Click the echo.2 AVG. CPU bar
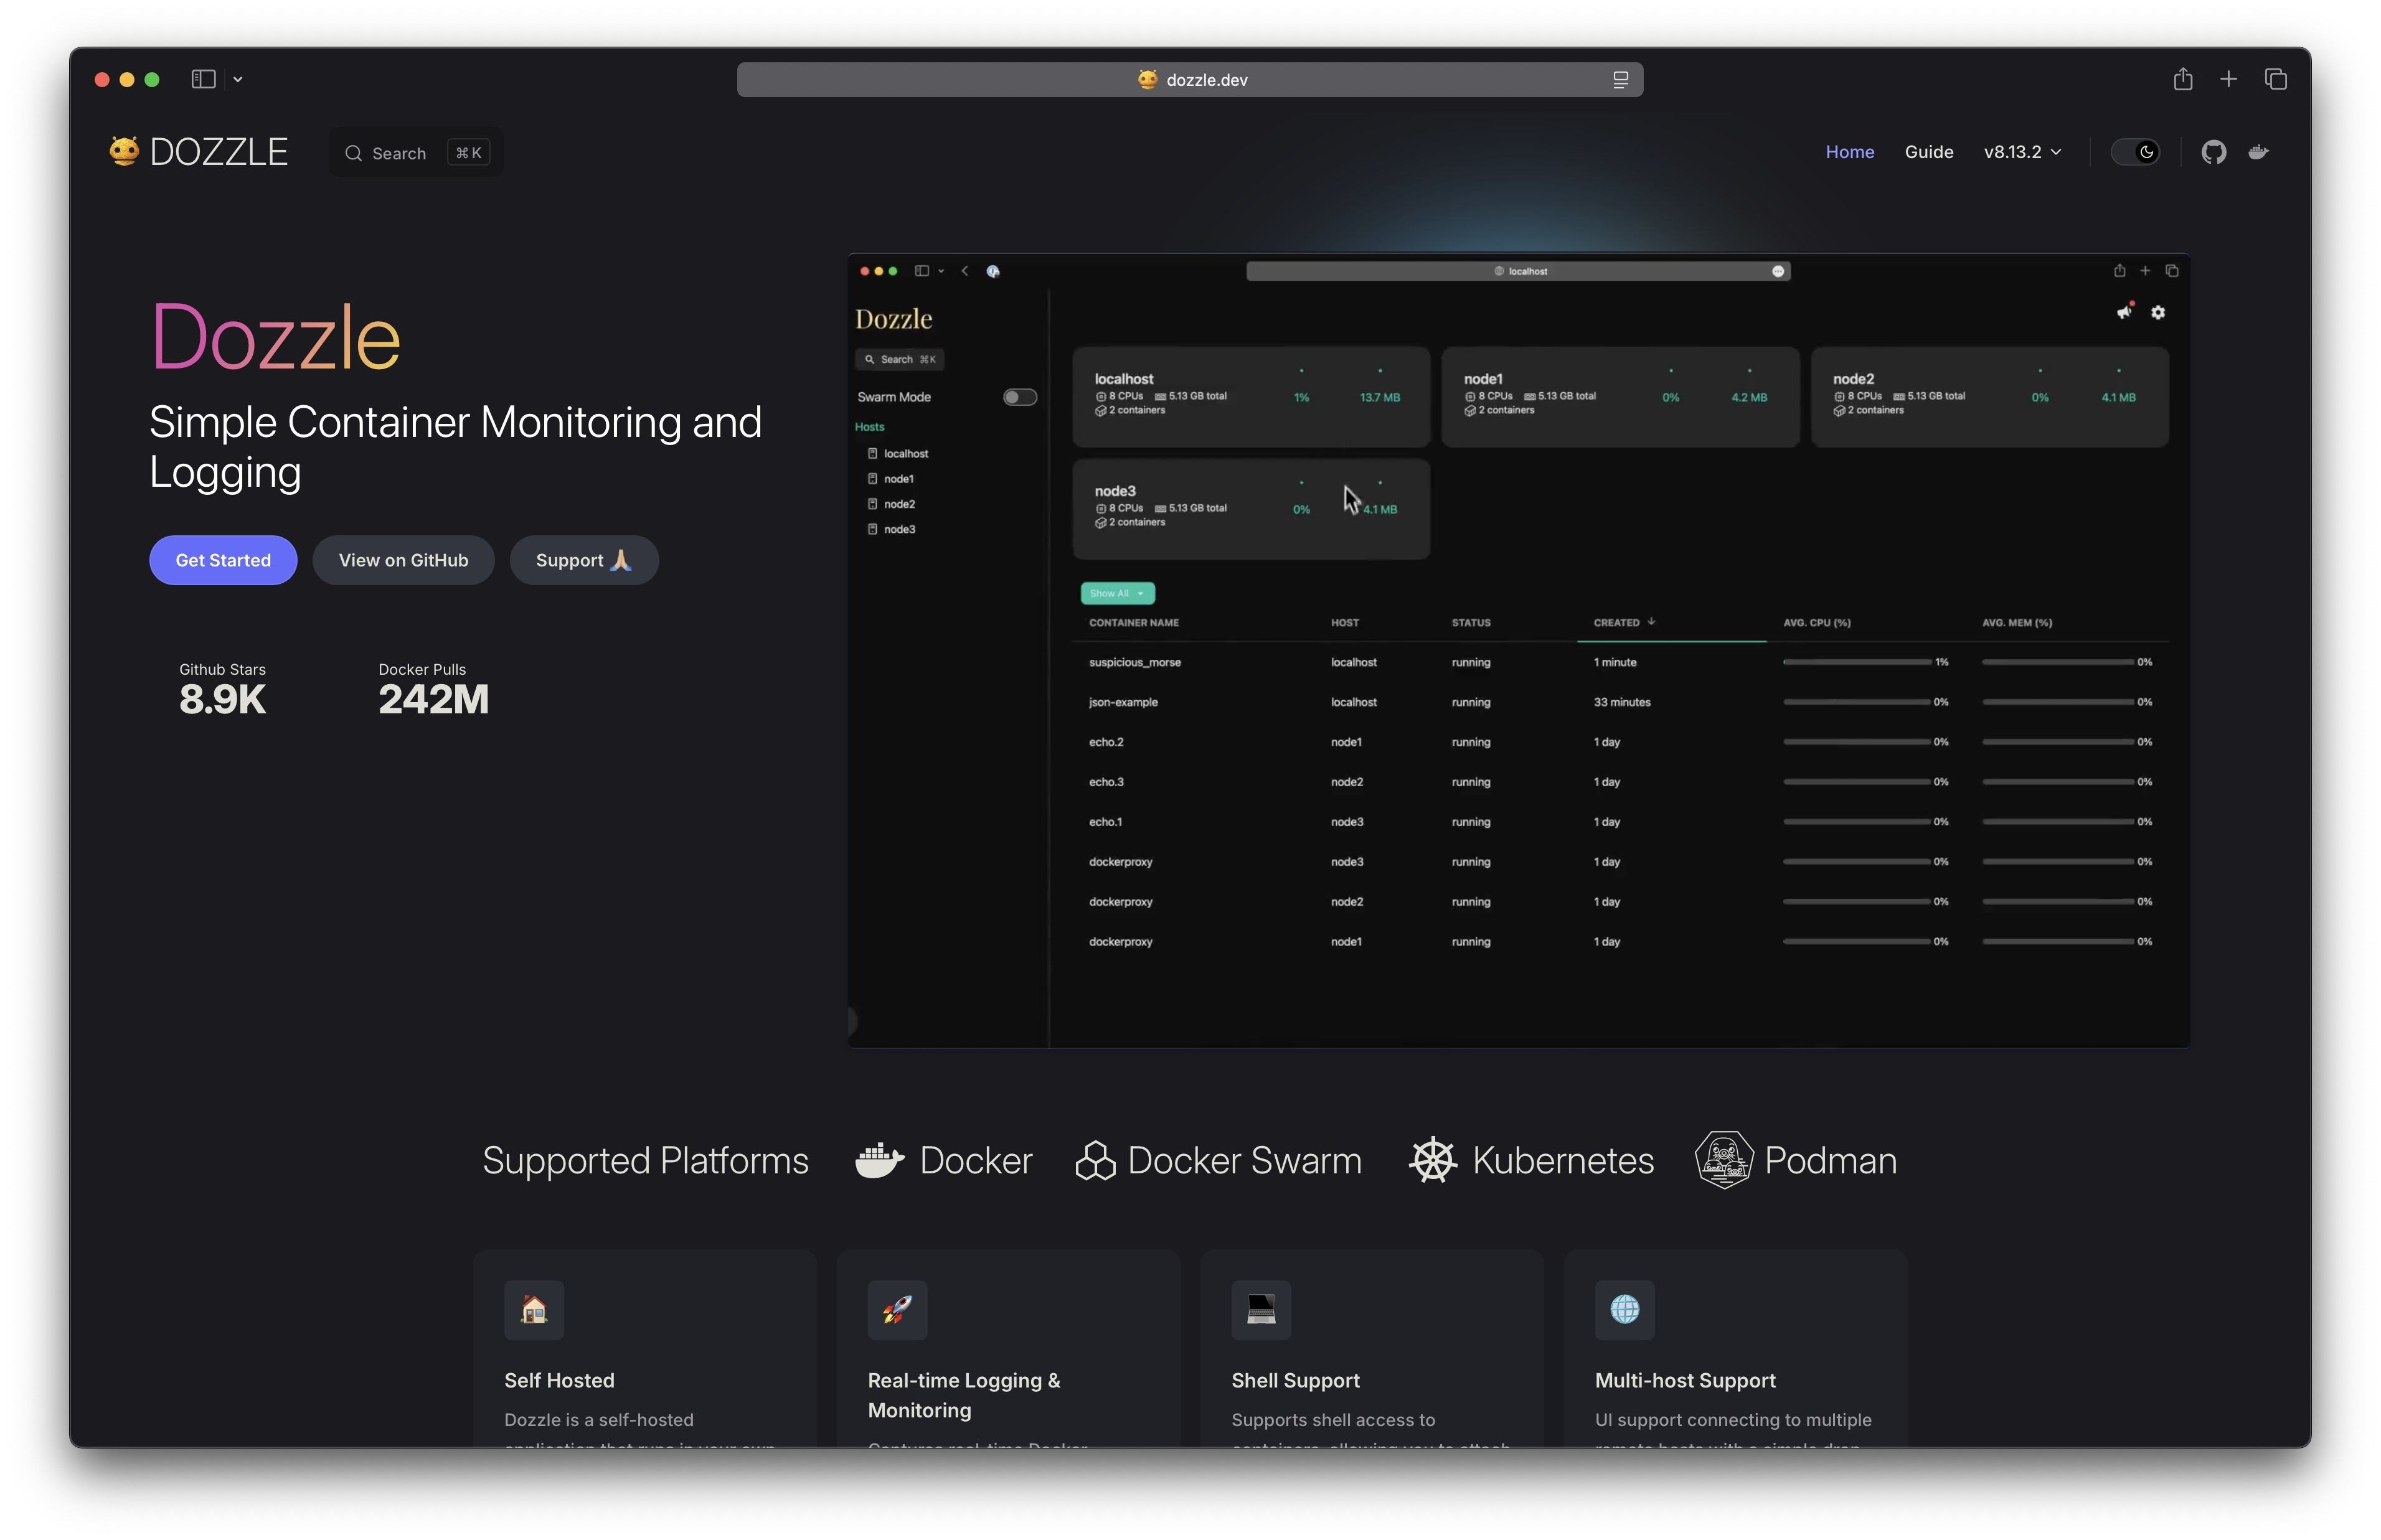 point(1856,742)
